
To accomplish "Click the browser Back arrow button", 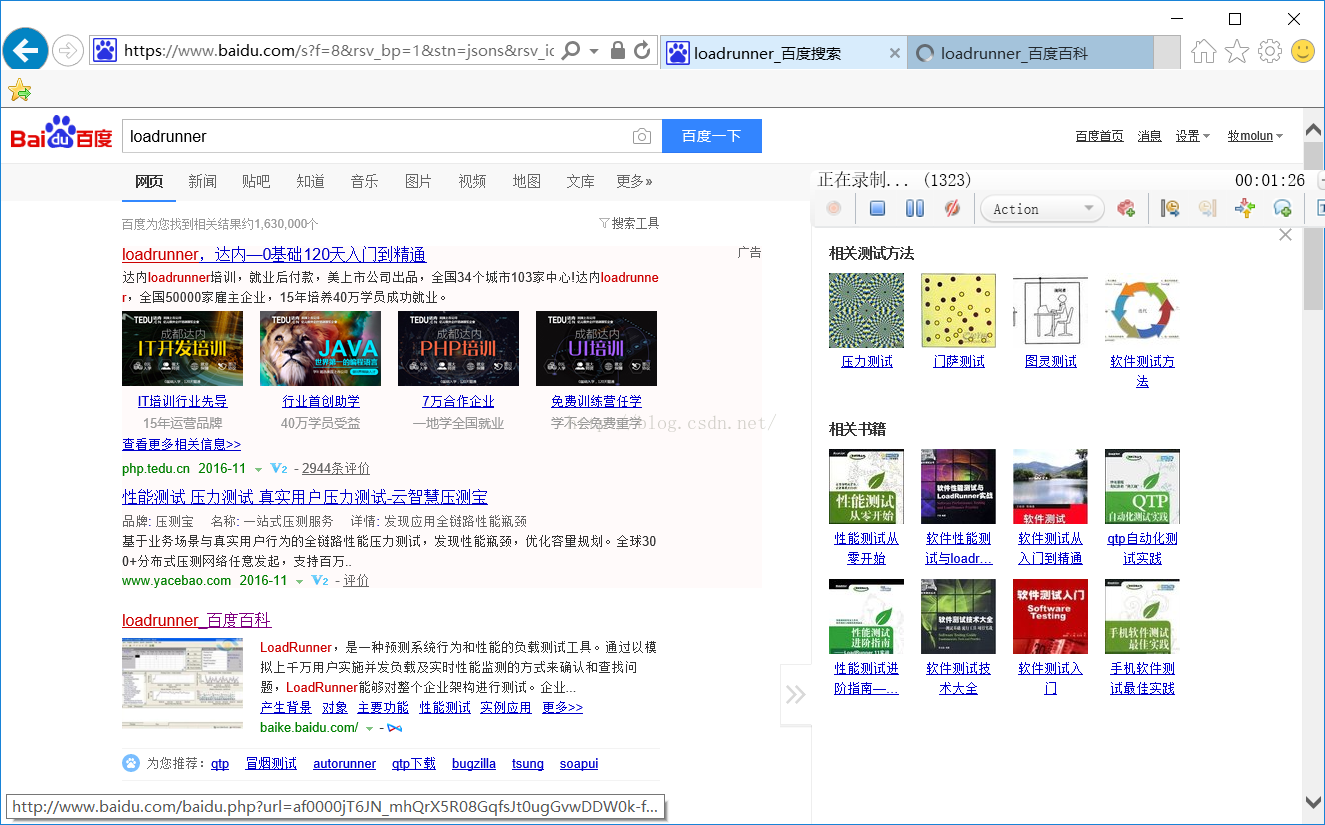I will (25, 50).
